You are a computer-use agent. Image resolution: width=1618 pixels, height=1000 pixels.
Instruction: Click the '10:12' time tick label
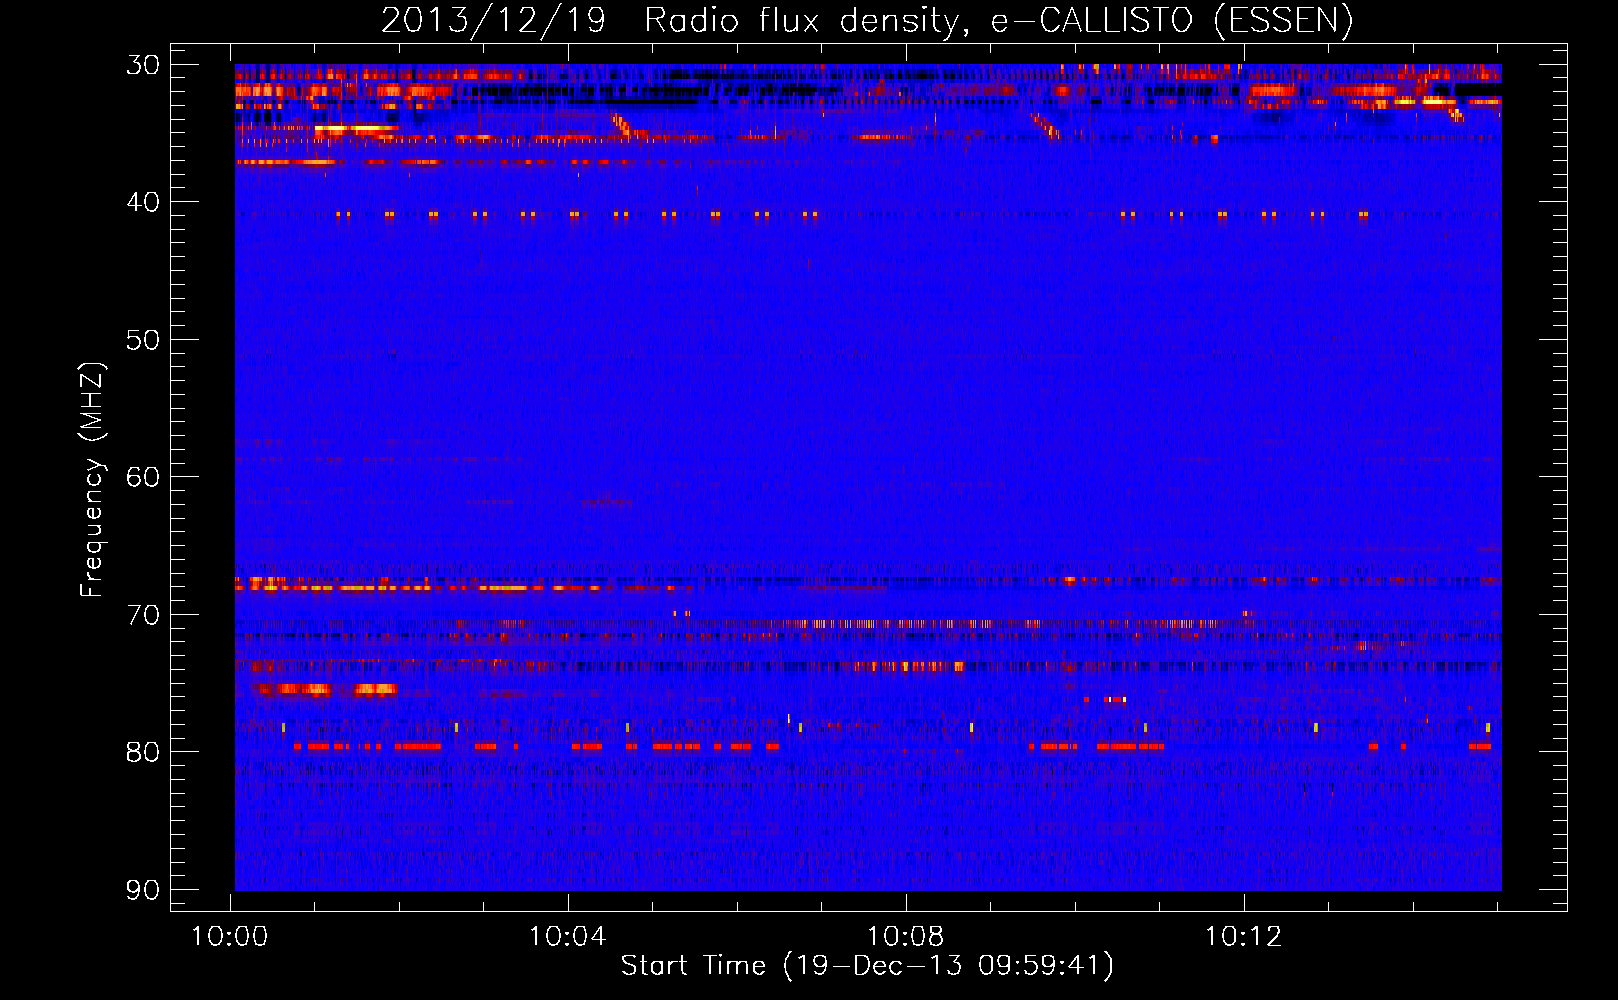click(x=1244, y=937)
